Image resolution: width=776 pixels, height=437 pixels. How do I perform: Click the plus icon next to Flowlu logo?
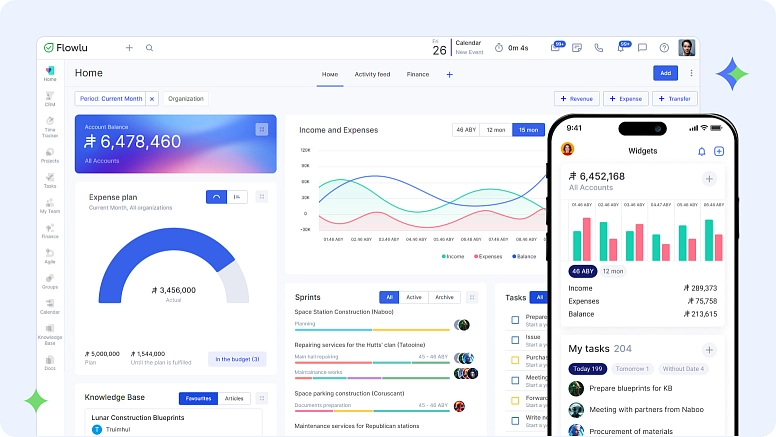pos(129,48)
